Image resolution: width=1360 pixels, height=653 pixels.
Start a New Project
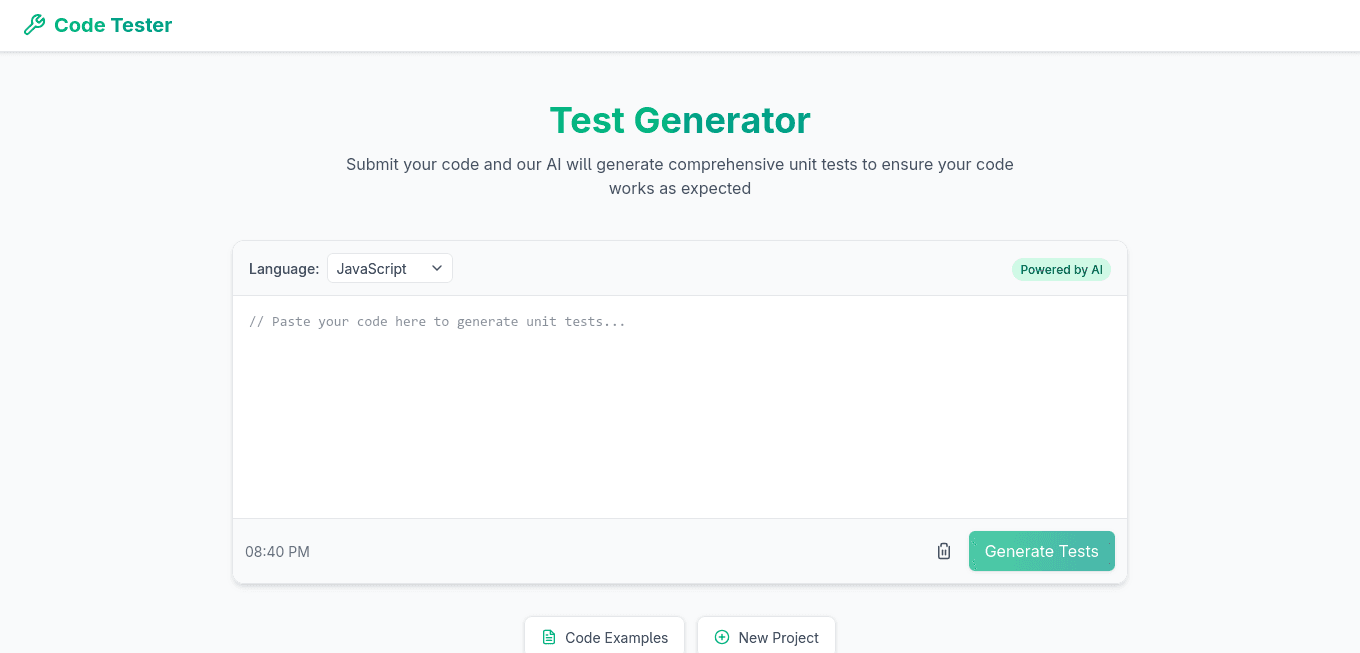(766, 637)
